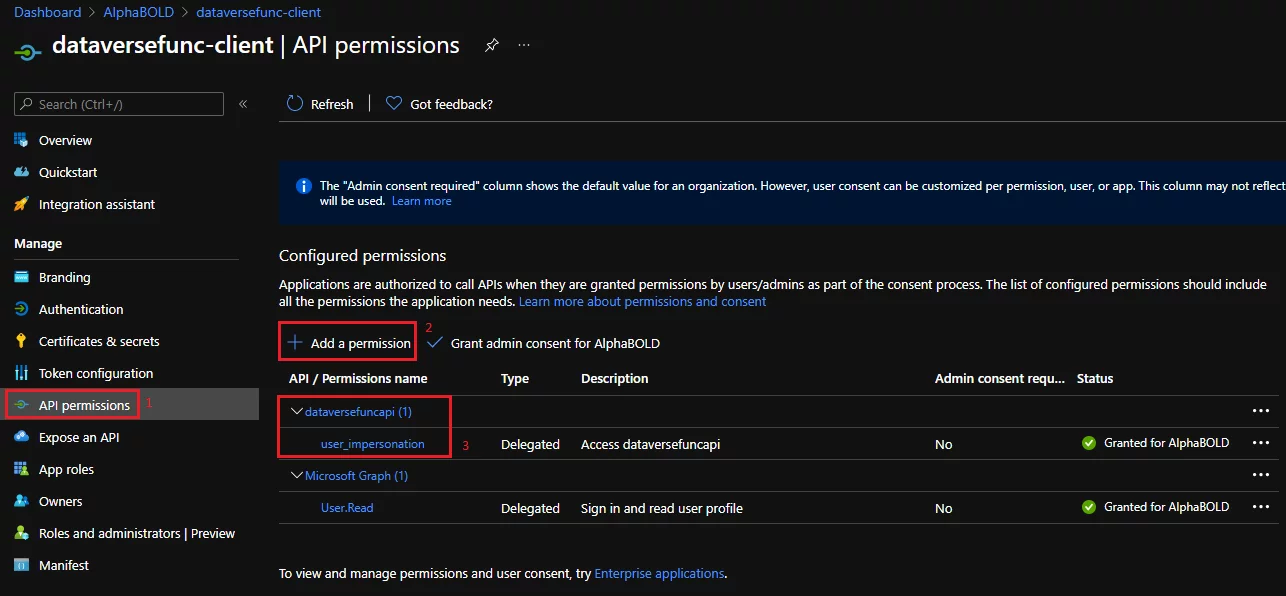Viewport: 1286px width, 596px height.
Task: Open the ellipsis menu for user_impersonation row
Action: 1260,443
